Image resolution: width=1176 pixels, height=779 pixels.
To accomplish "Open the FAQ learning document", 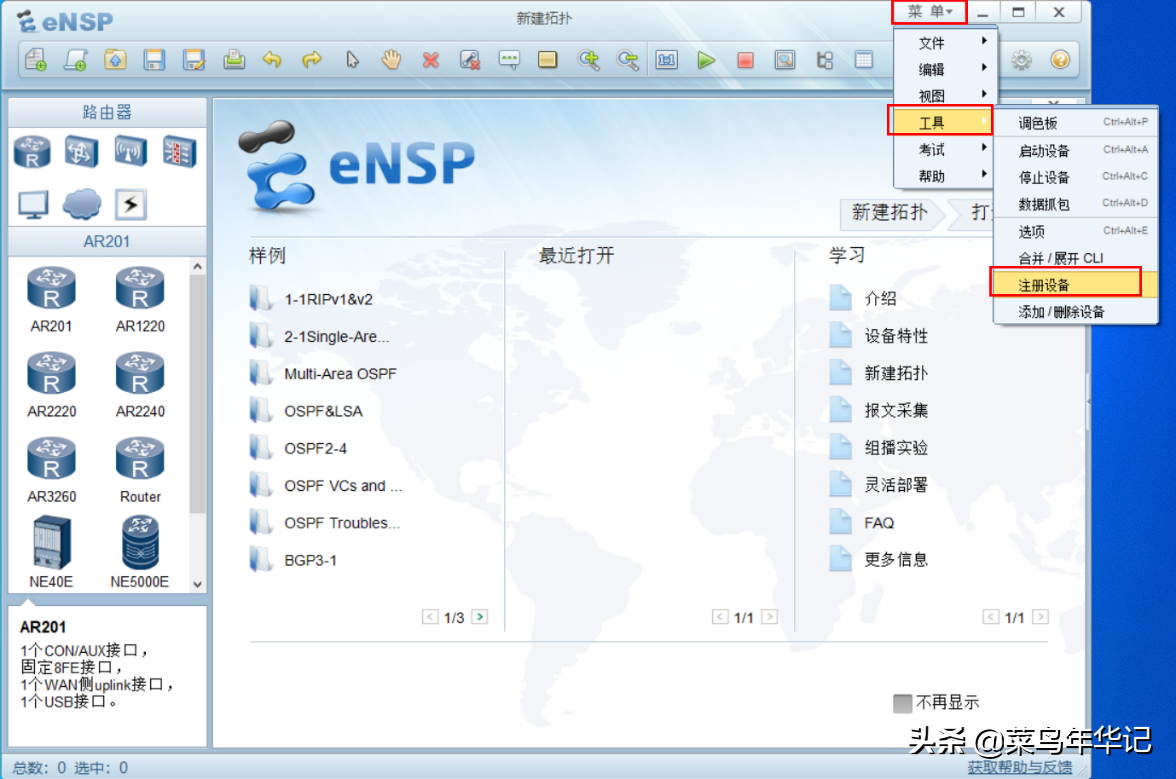I will point(862,523).
